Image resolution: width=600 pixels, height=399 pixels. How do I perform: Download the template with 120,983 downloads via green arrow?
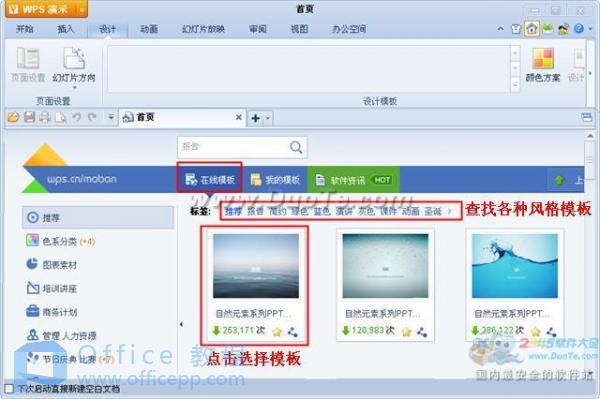pos(346,330)
